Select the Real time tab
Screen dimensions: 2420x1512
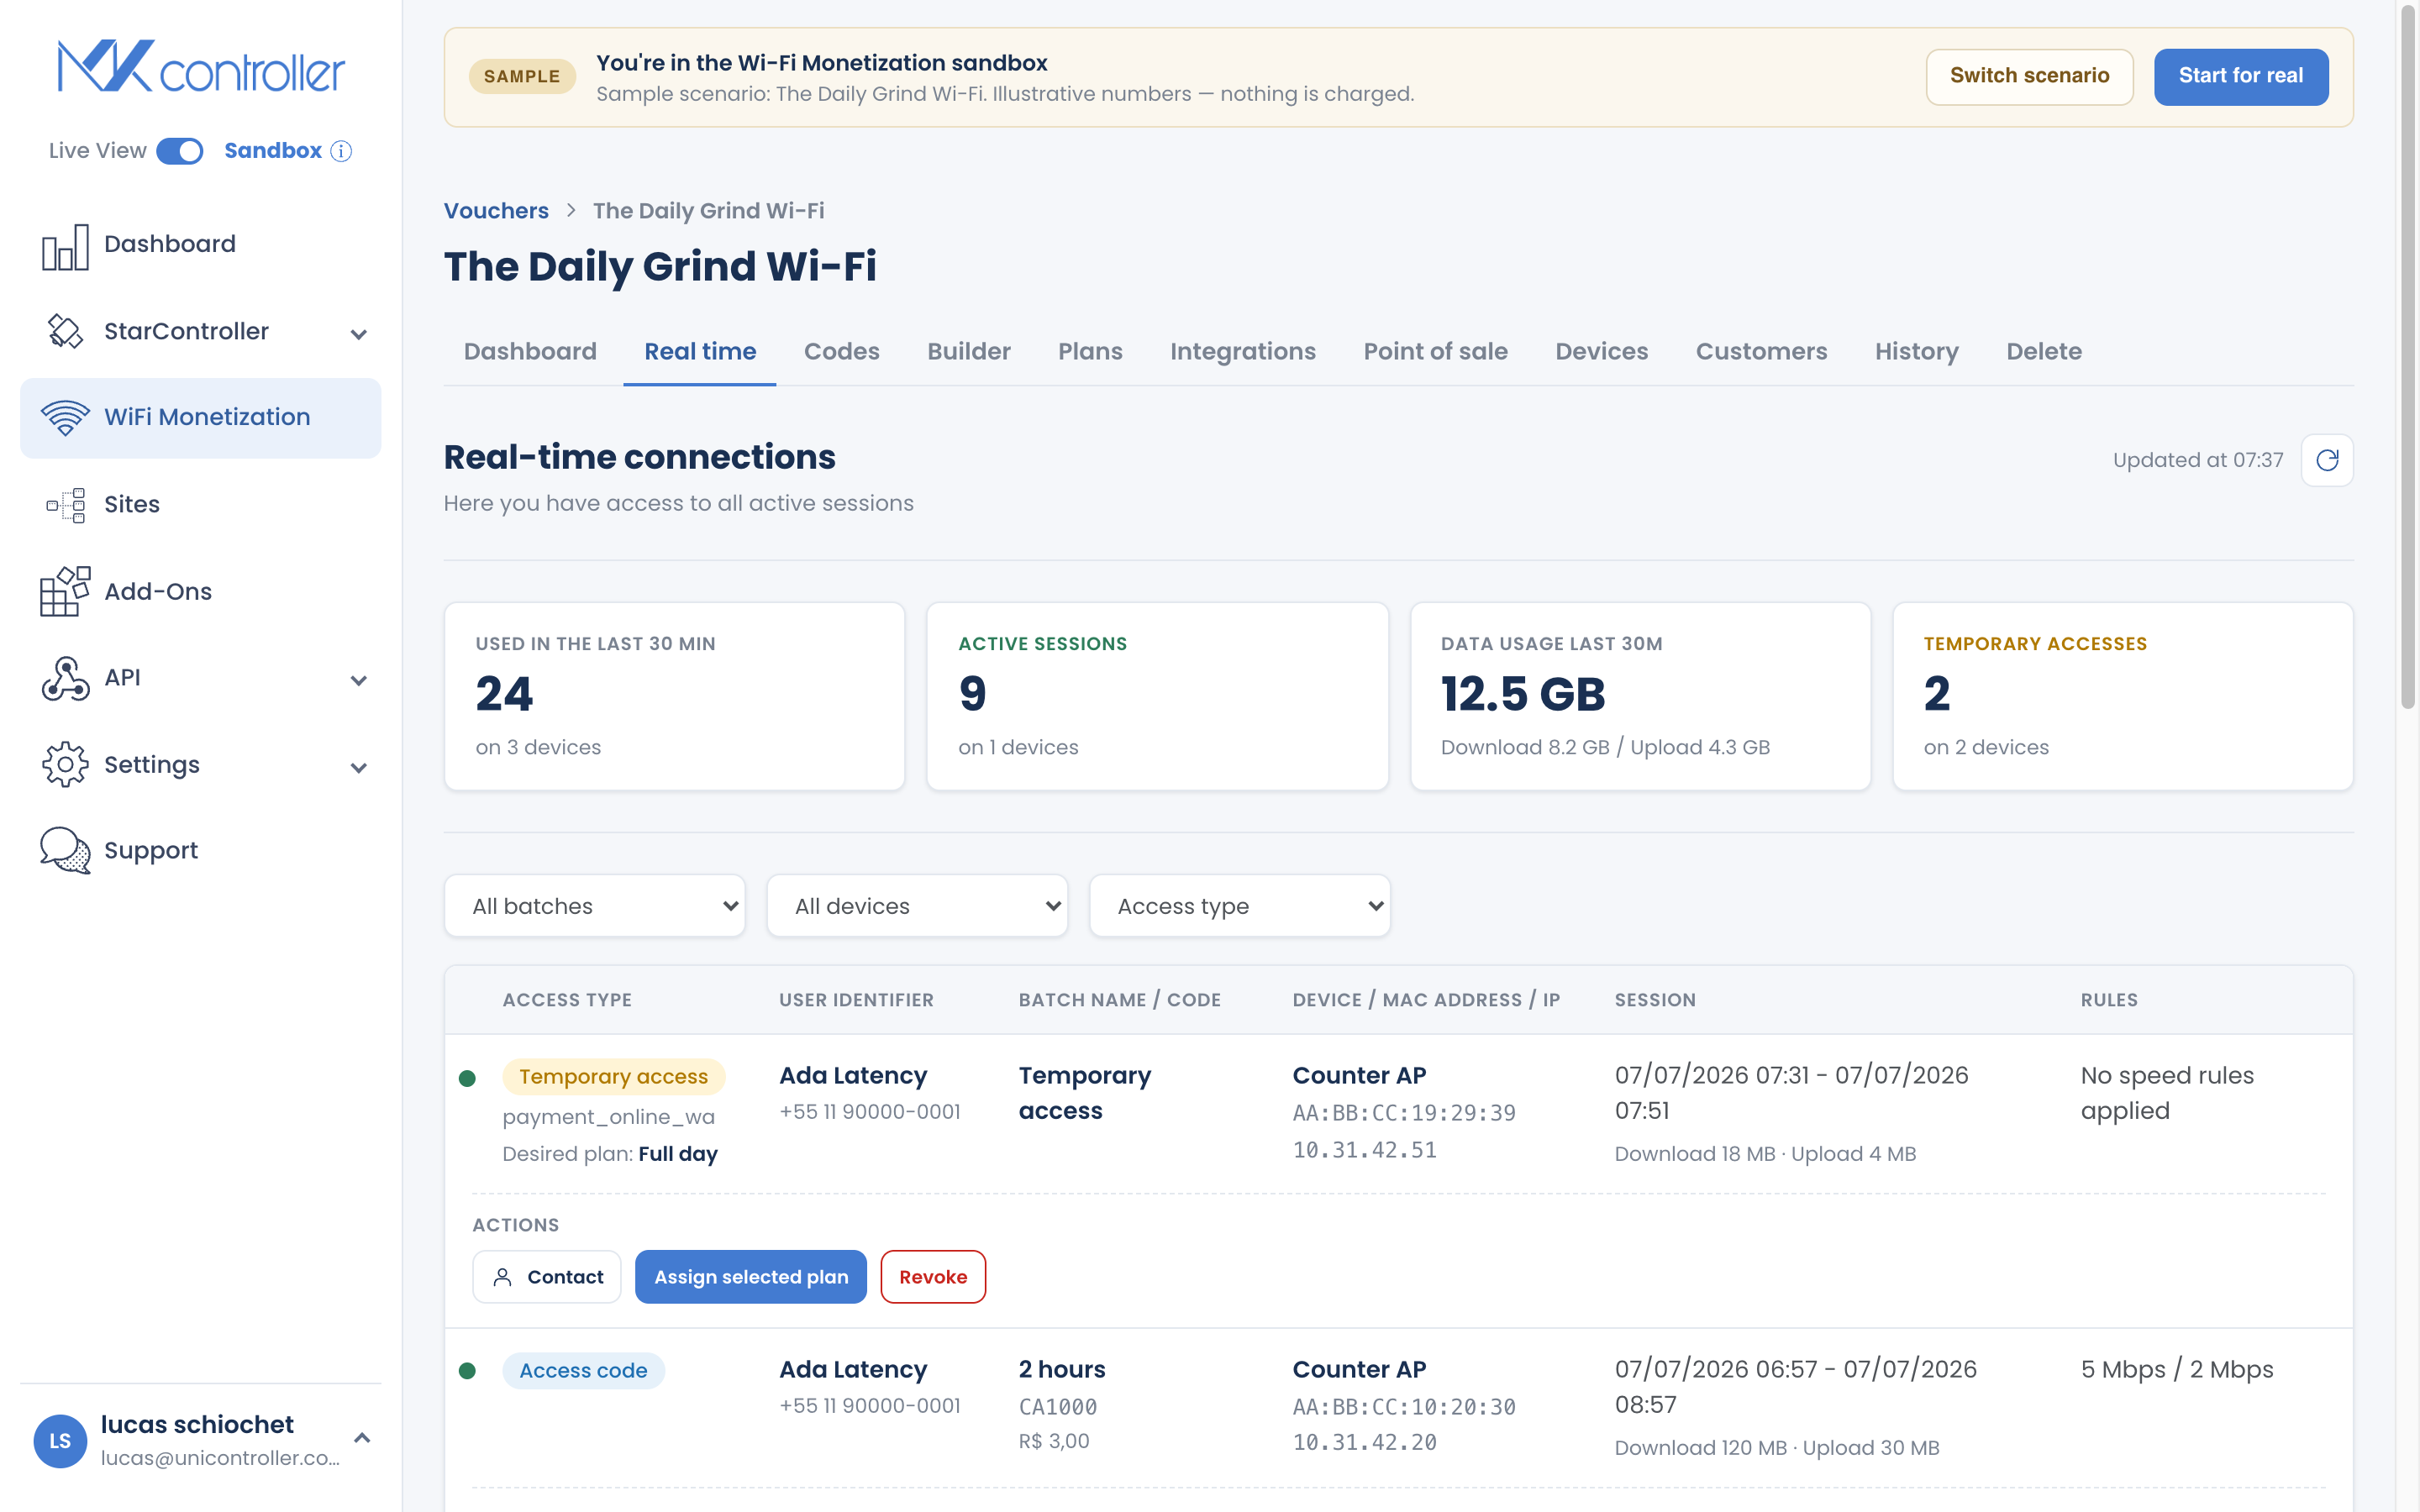[x=700, y=351]
